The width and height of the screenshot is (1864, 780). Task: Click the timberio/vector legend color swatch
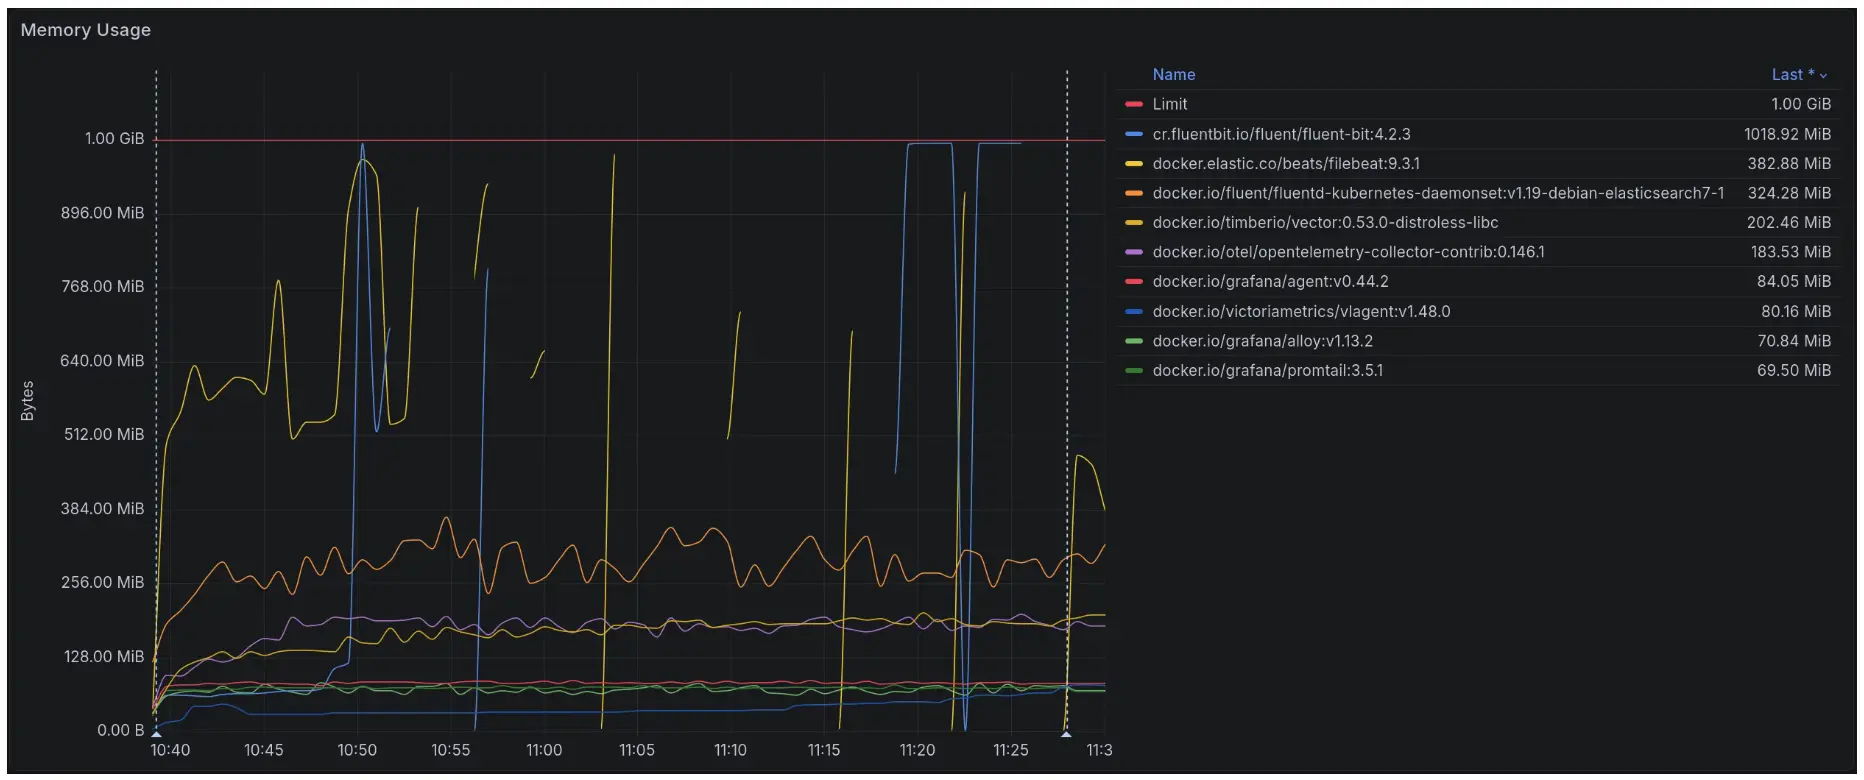click(1133, 222)
